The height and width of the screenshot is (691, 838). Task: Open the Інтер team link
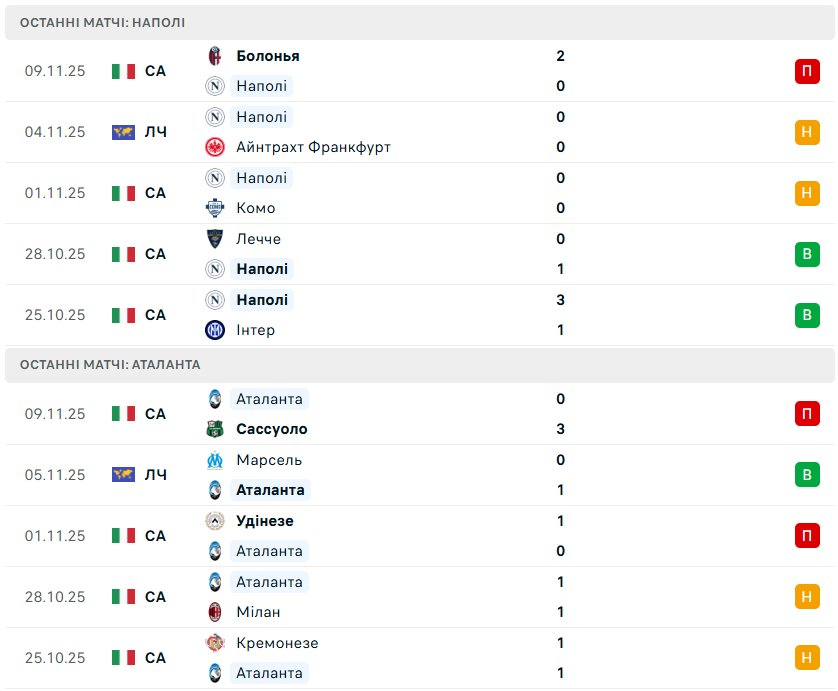(x=256, y=330)
